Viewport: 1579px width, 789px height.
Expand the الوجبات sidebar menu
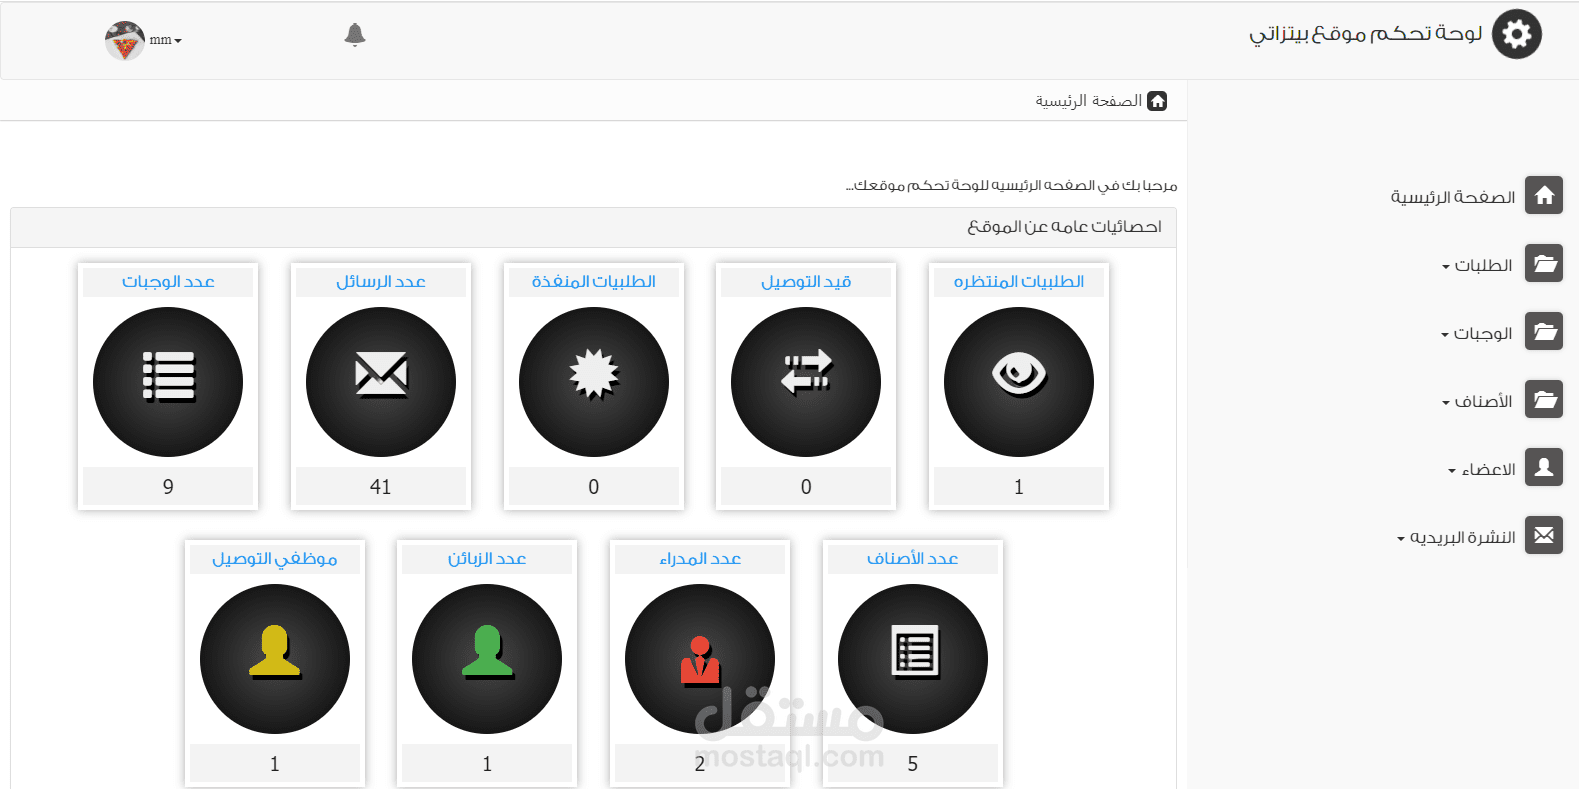(1476, 333)
